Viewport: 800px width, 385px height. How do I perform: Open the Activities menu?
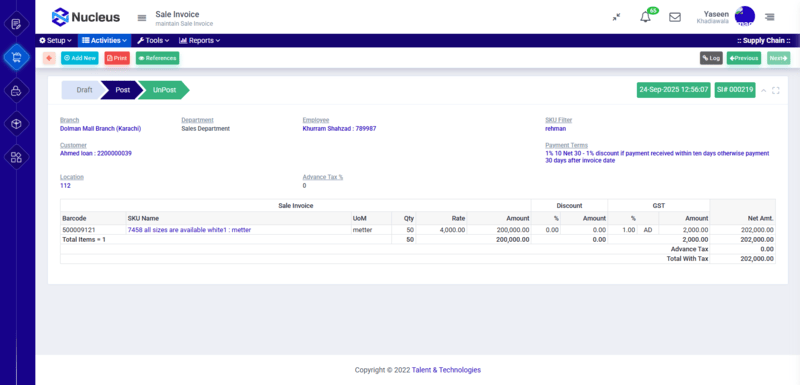coord(105,40)
